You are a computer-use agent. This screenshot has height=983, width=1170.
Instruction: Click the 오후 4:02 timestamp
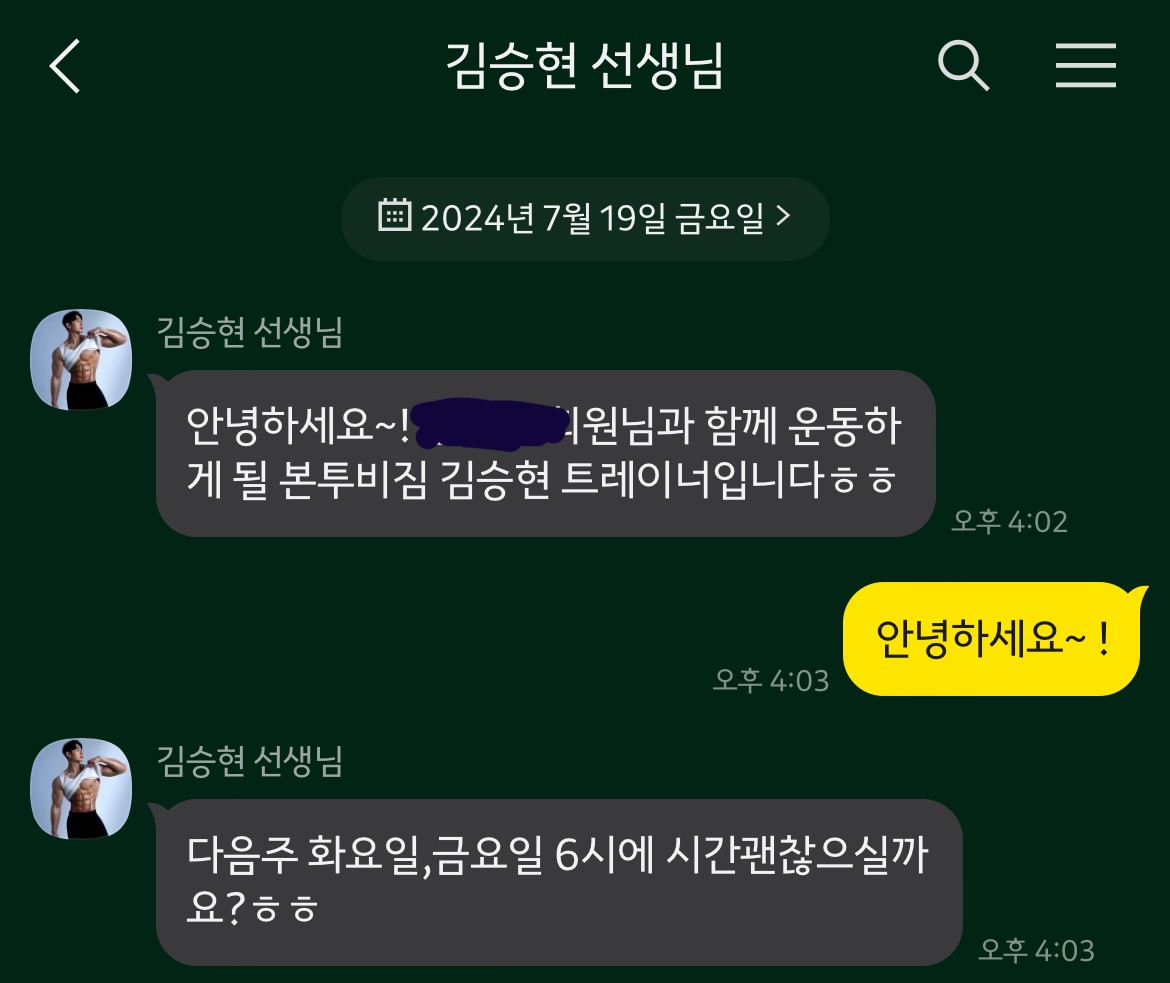(x=1009, y=522)
